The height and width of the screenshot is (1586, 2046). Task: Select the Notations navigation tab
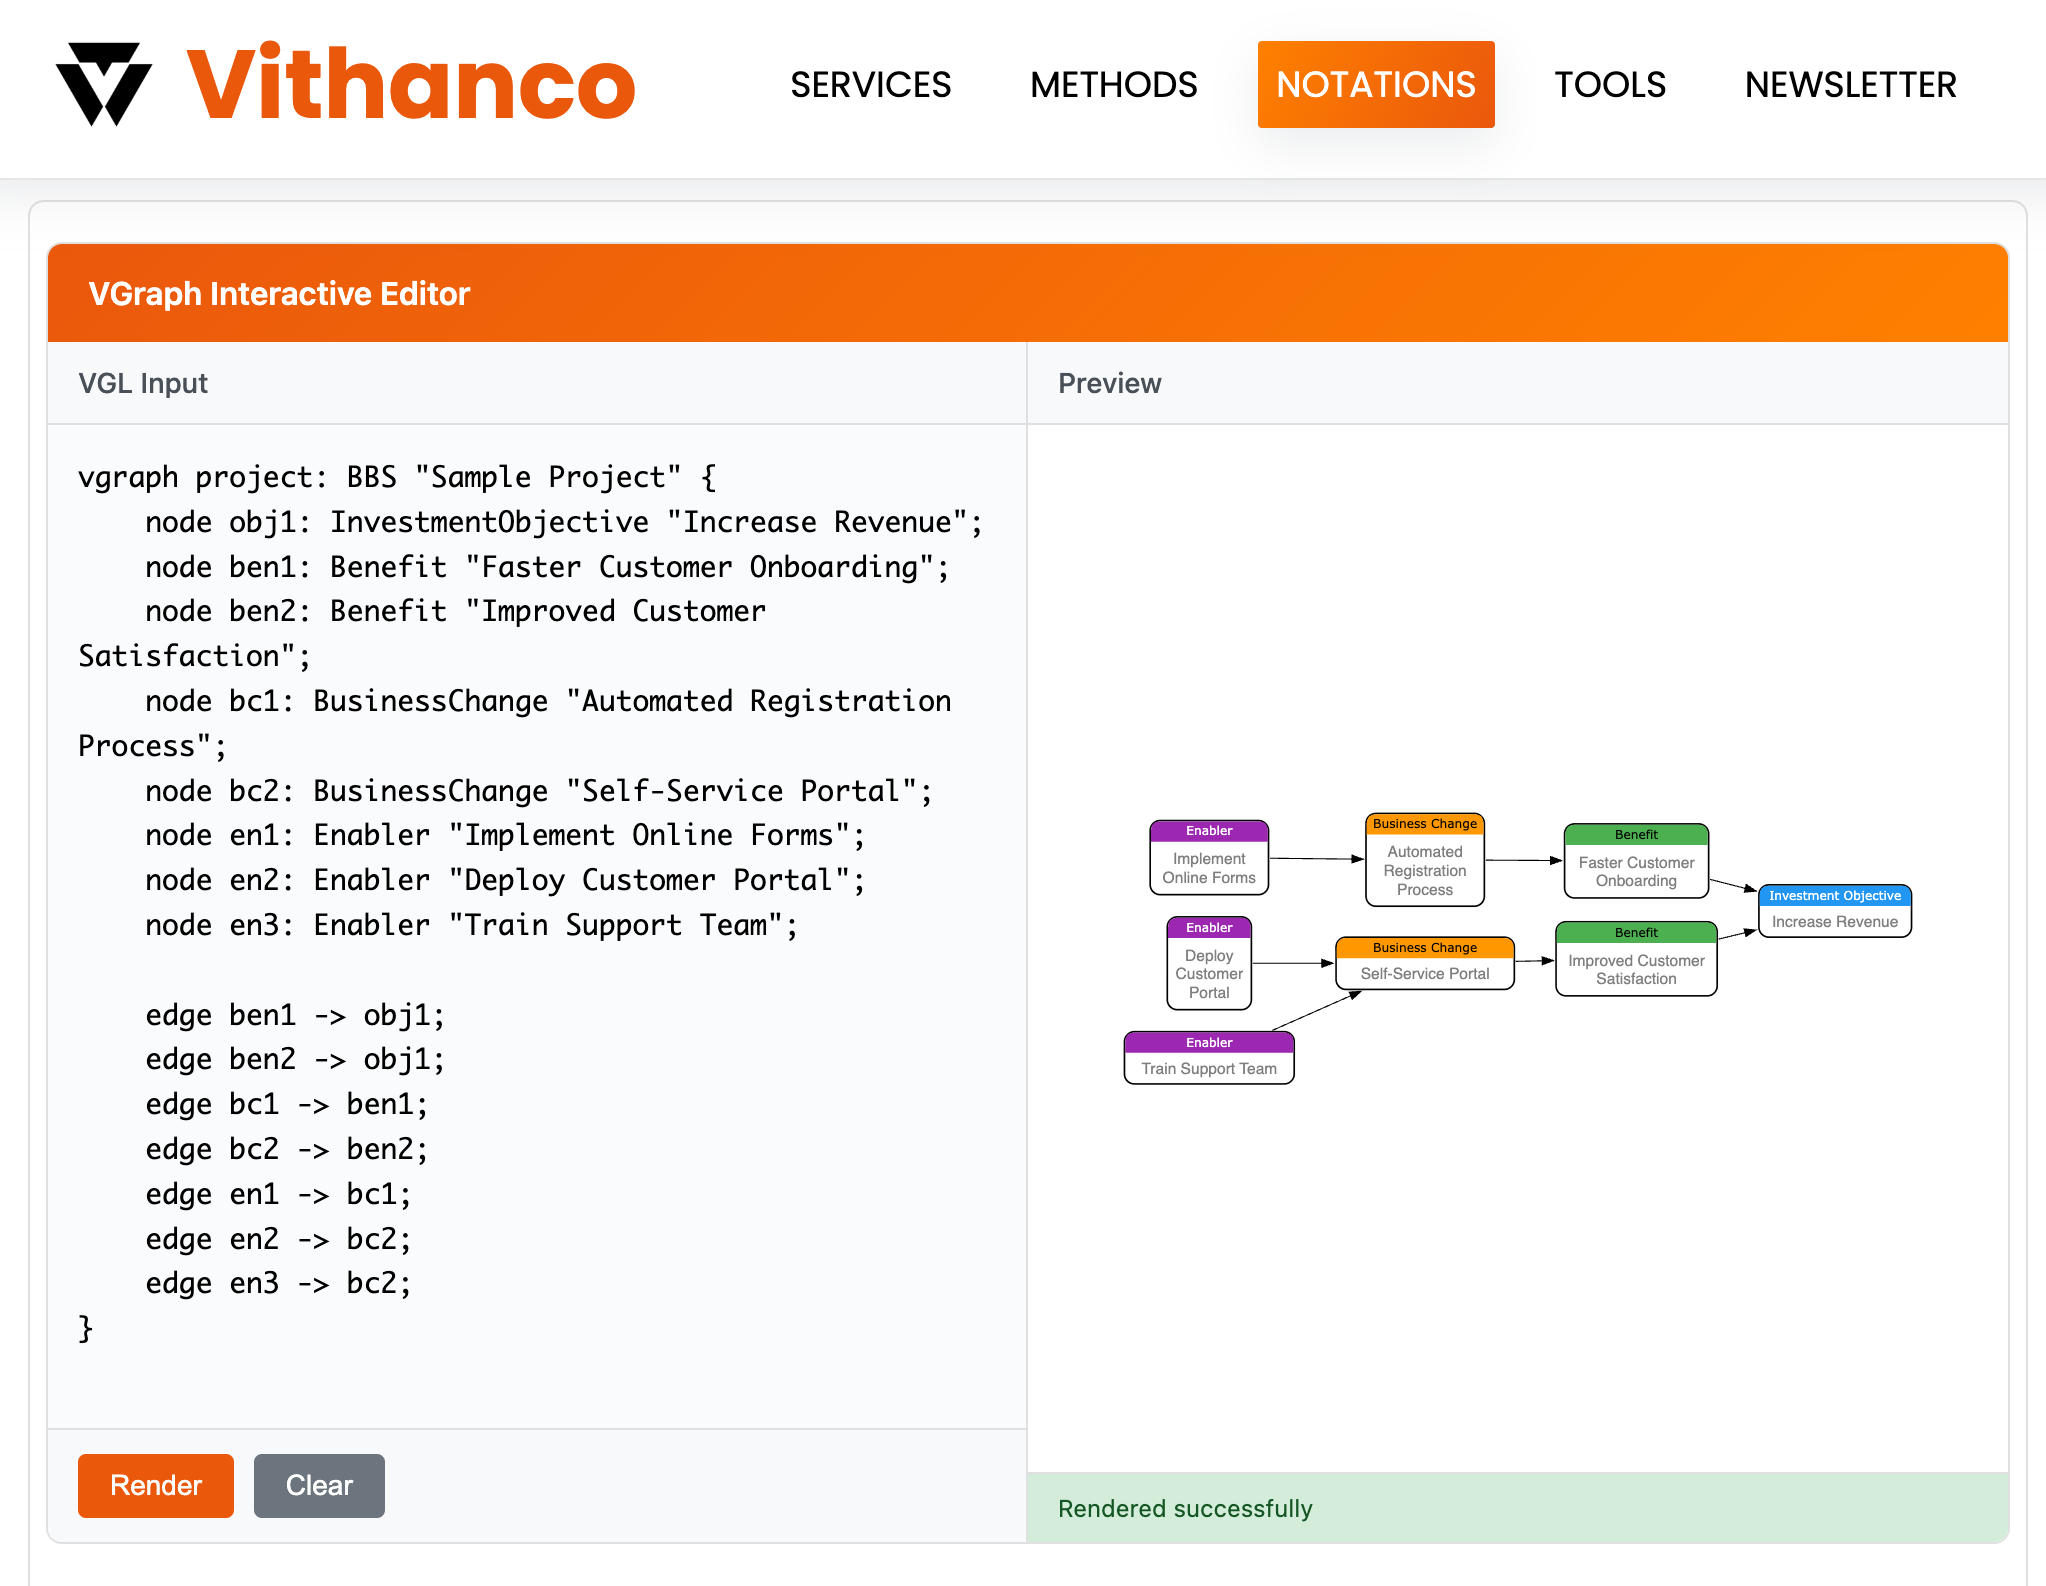[1375, 85]
